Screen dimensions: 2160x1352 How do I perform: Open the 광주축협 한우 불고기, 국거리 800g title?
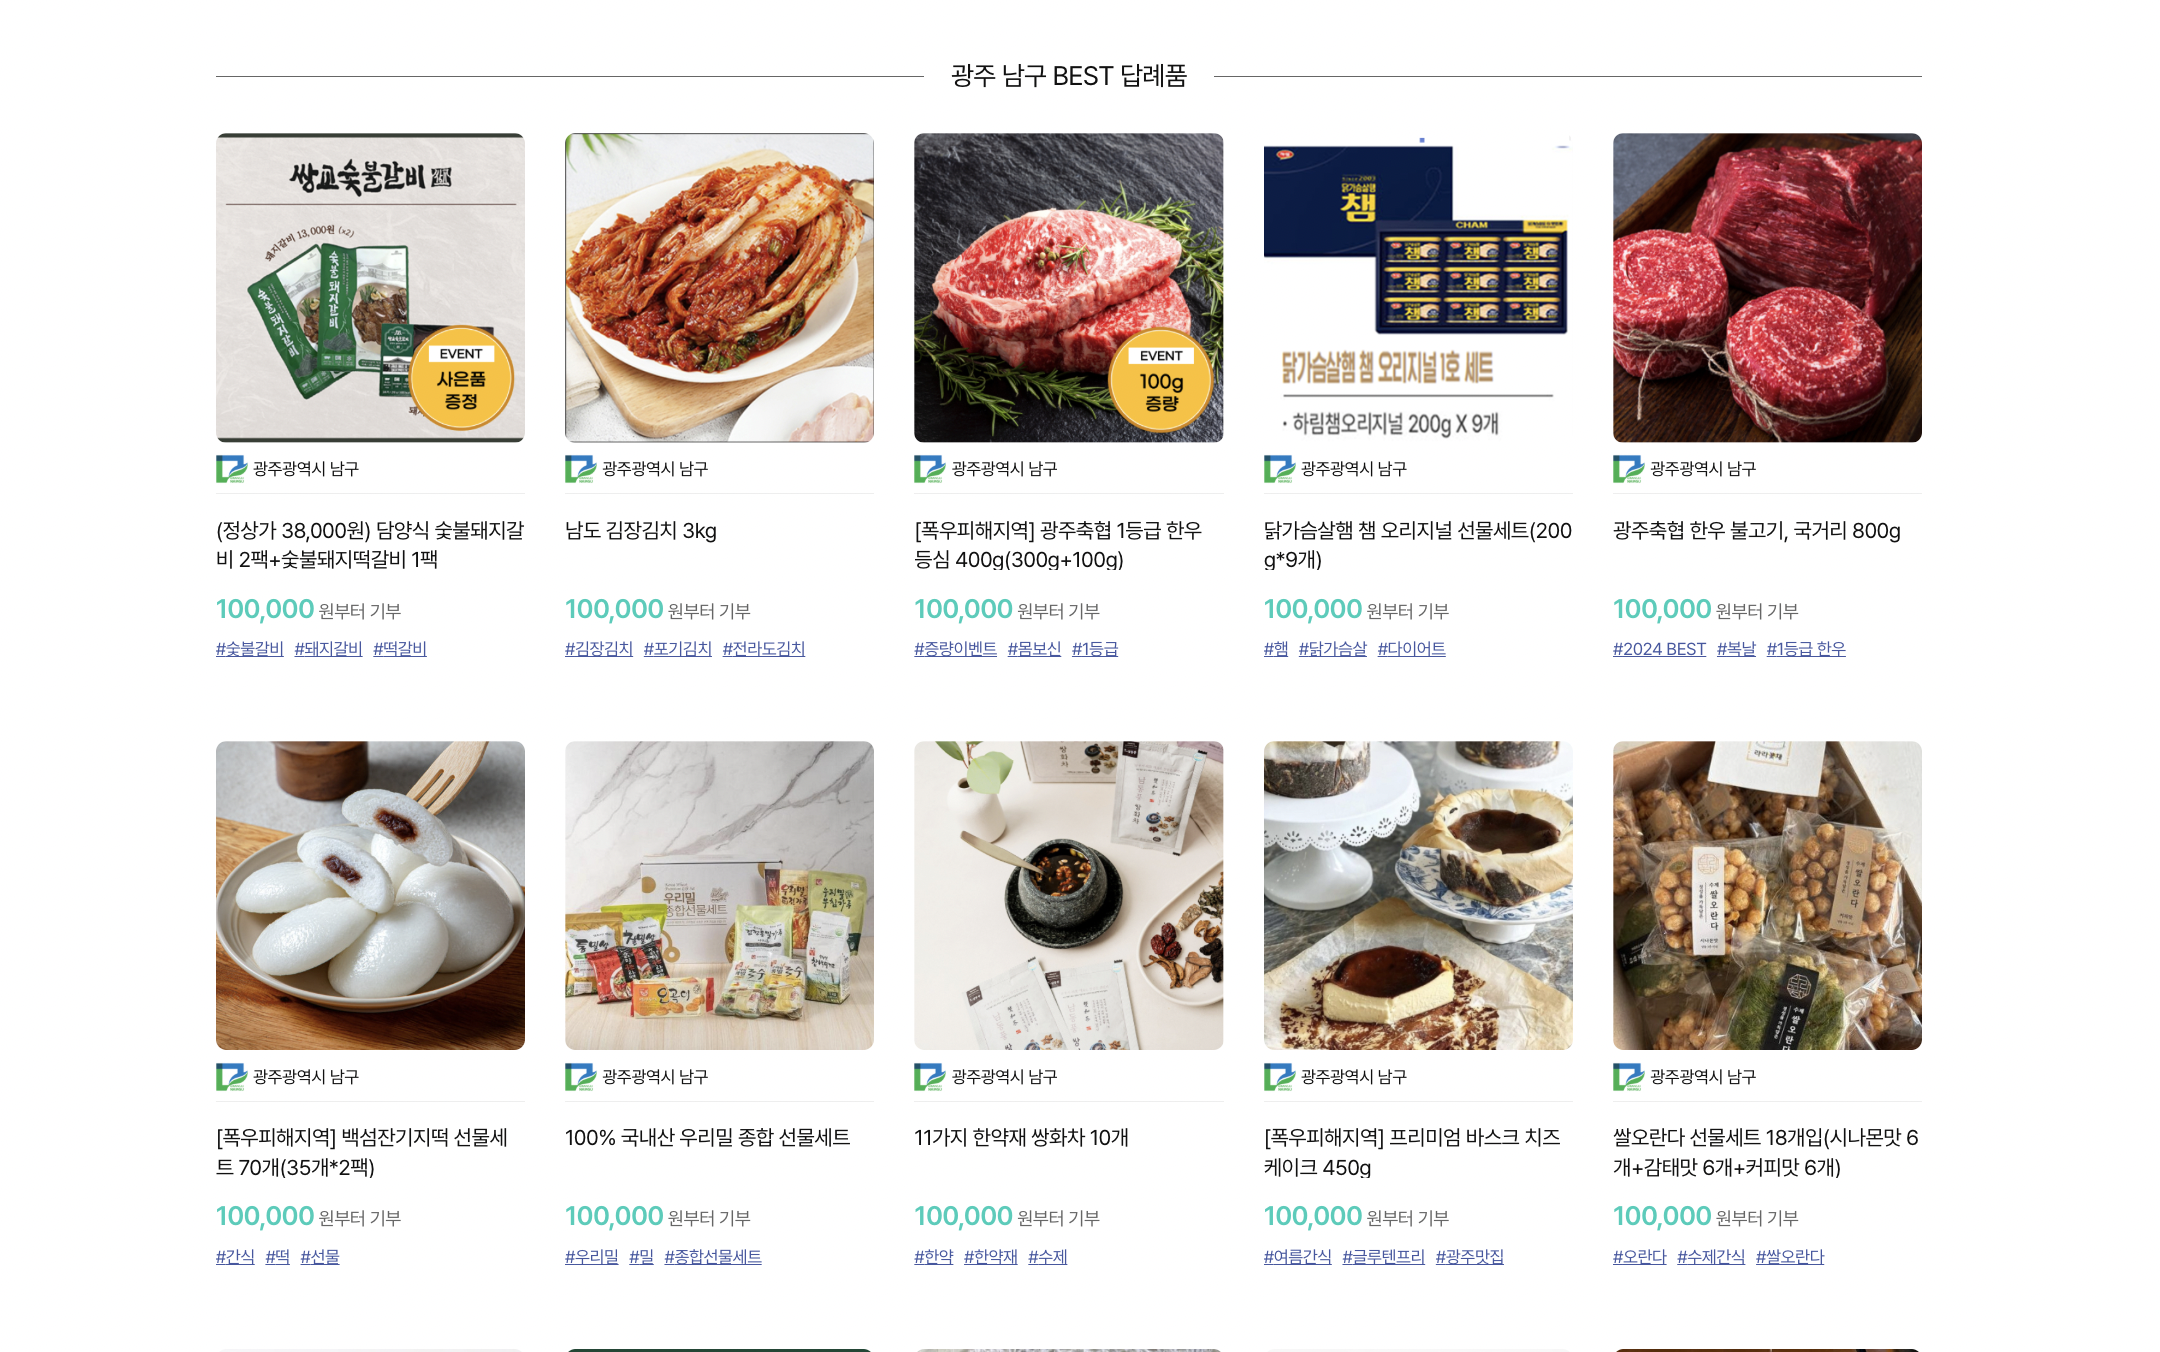click(1756, 531)
